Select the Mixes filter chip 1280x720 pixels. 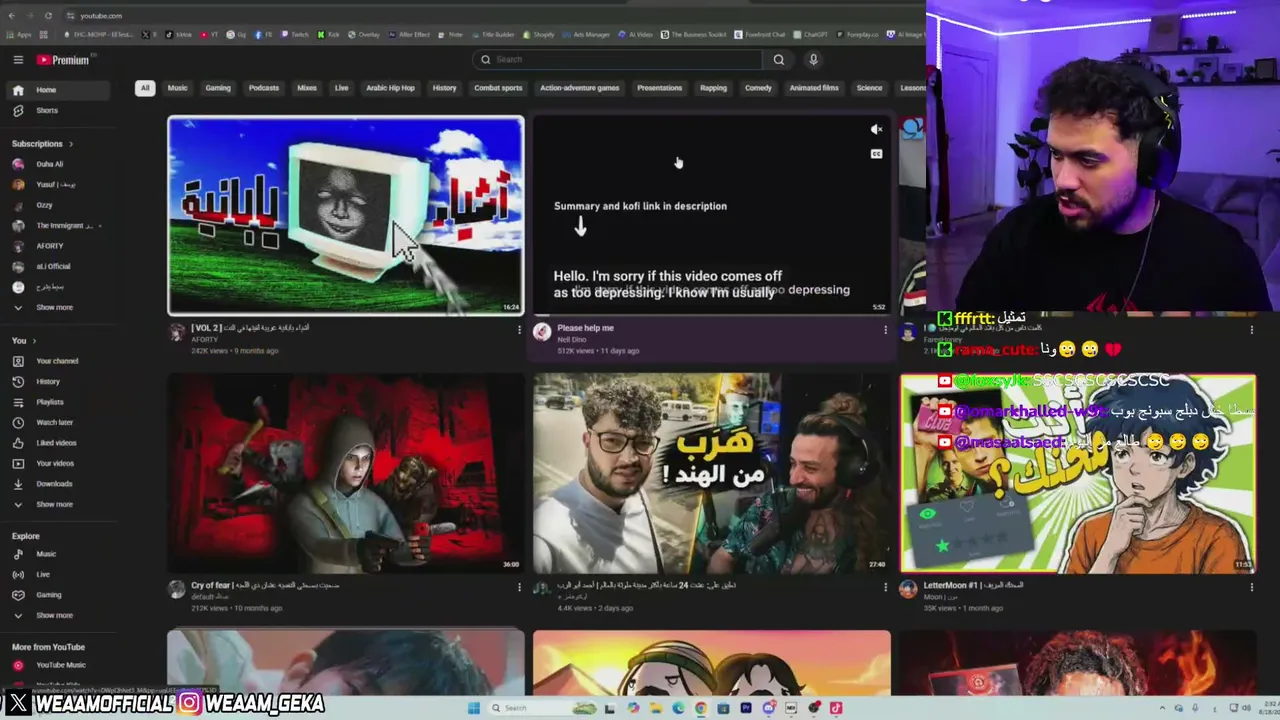point(307,88)
